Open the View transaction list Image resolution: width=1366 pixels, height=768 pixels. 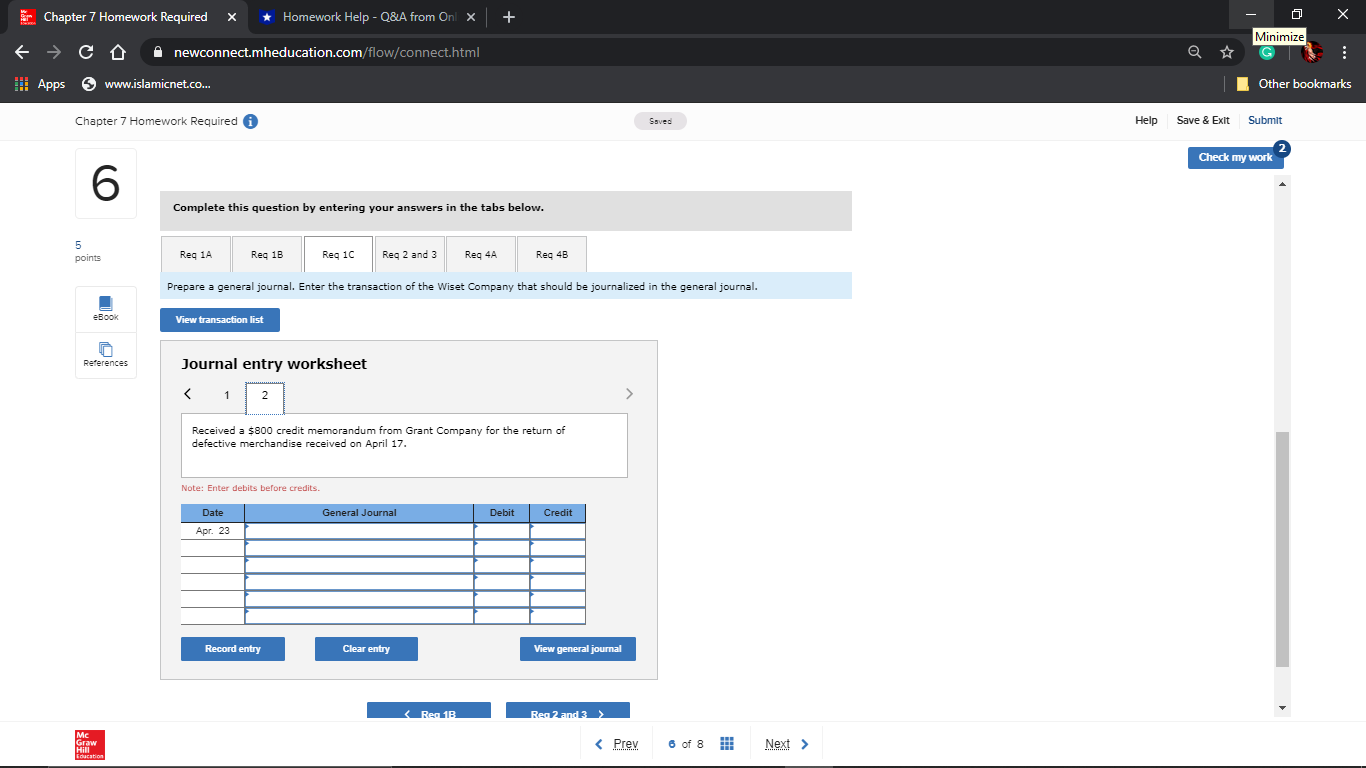pyautogui.click(x=219, y=319)
